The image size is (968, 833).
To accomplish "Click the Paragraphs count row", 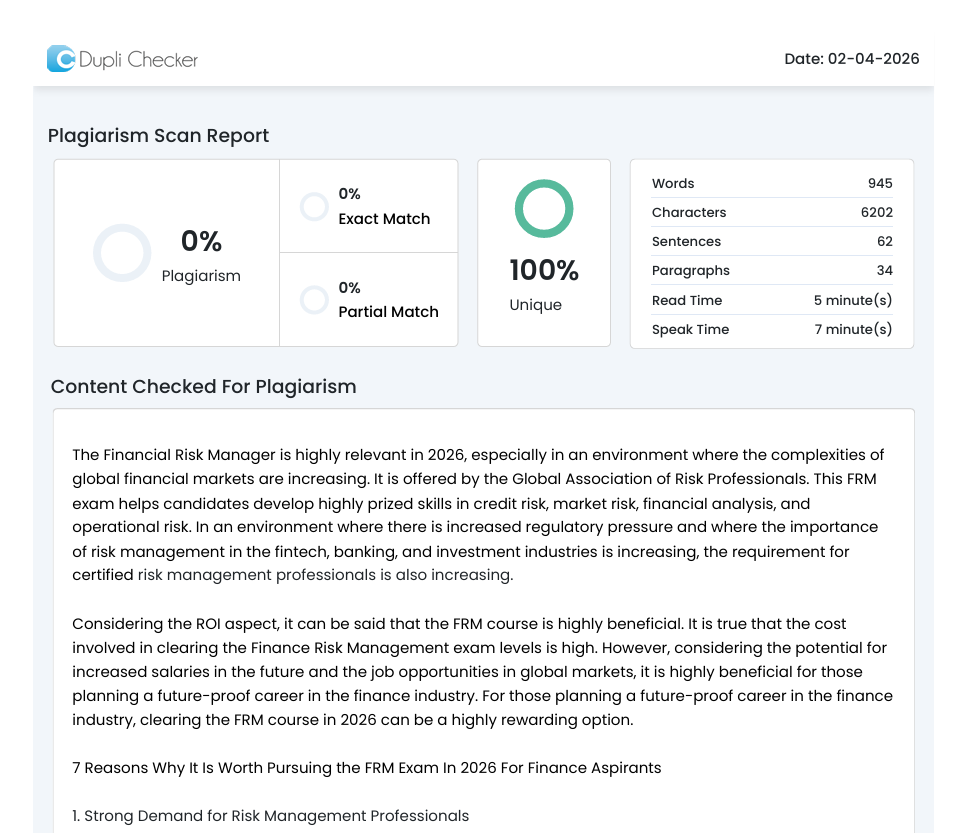I will [x=771, y=271].
